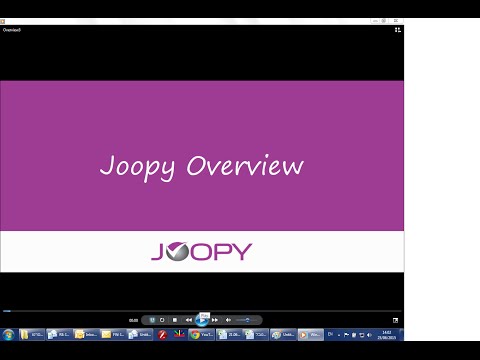
Task: Click the Media Player title bar icon
Action: [2, 21]
